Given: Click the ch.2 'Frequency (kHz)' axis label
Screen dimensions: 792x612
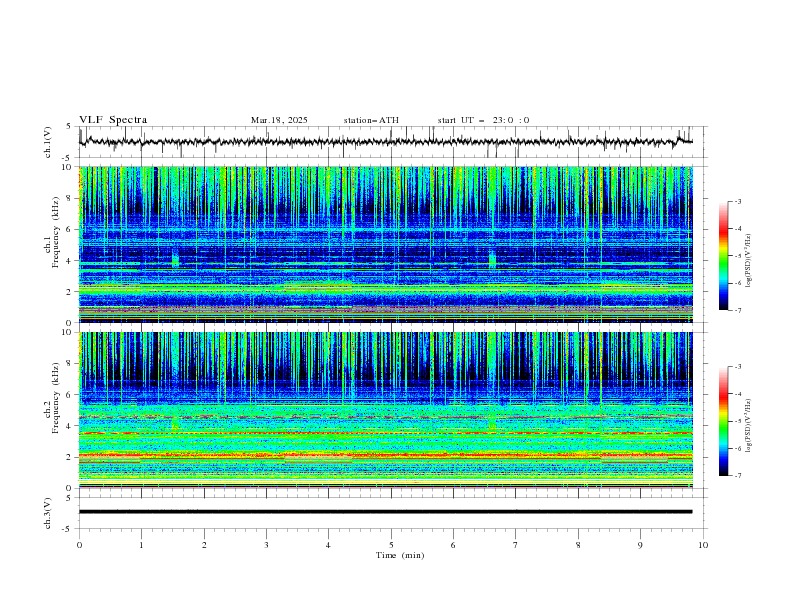Looking at the screenshot, I should [56, 398].
